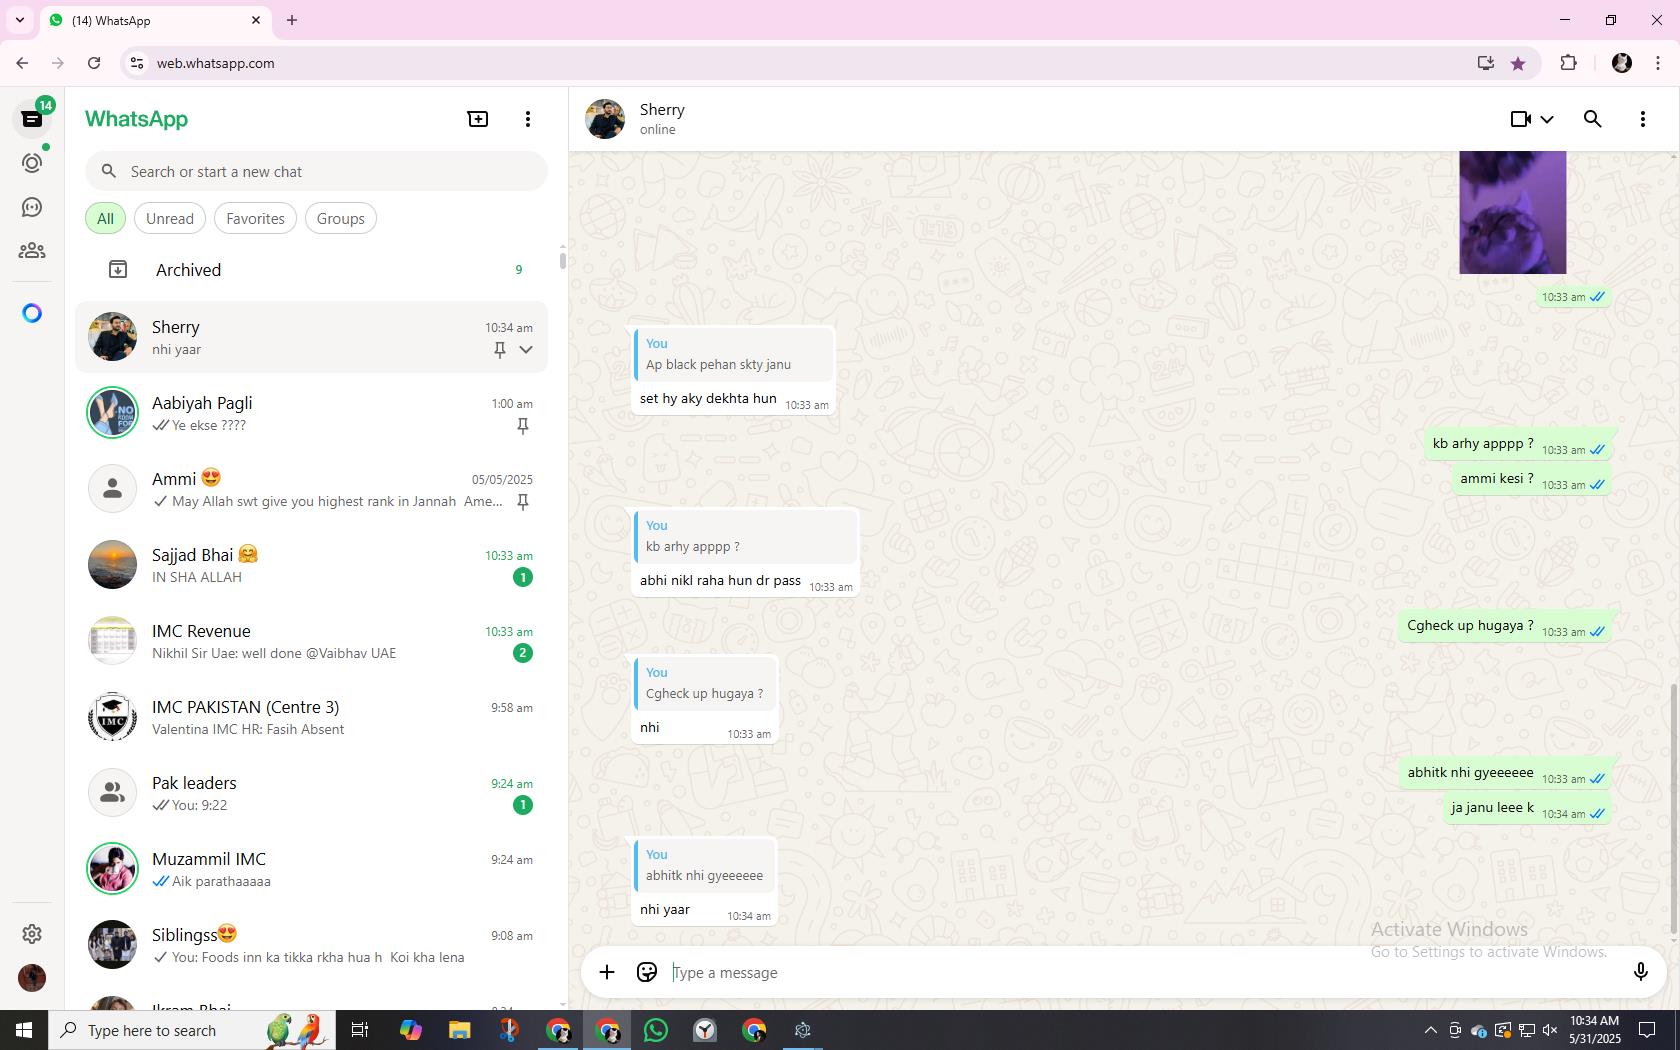Expand the call options chevron

coord(1547,119)
